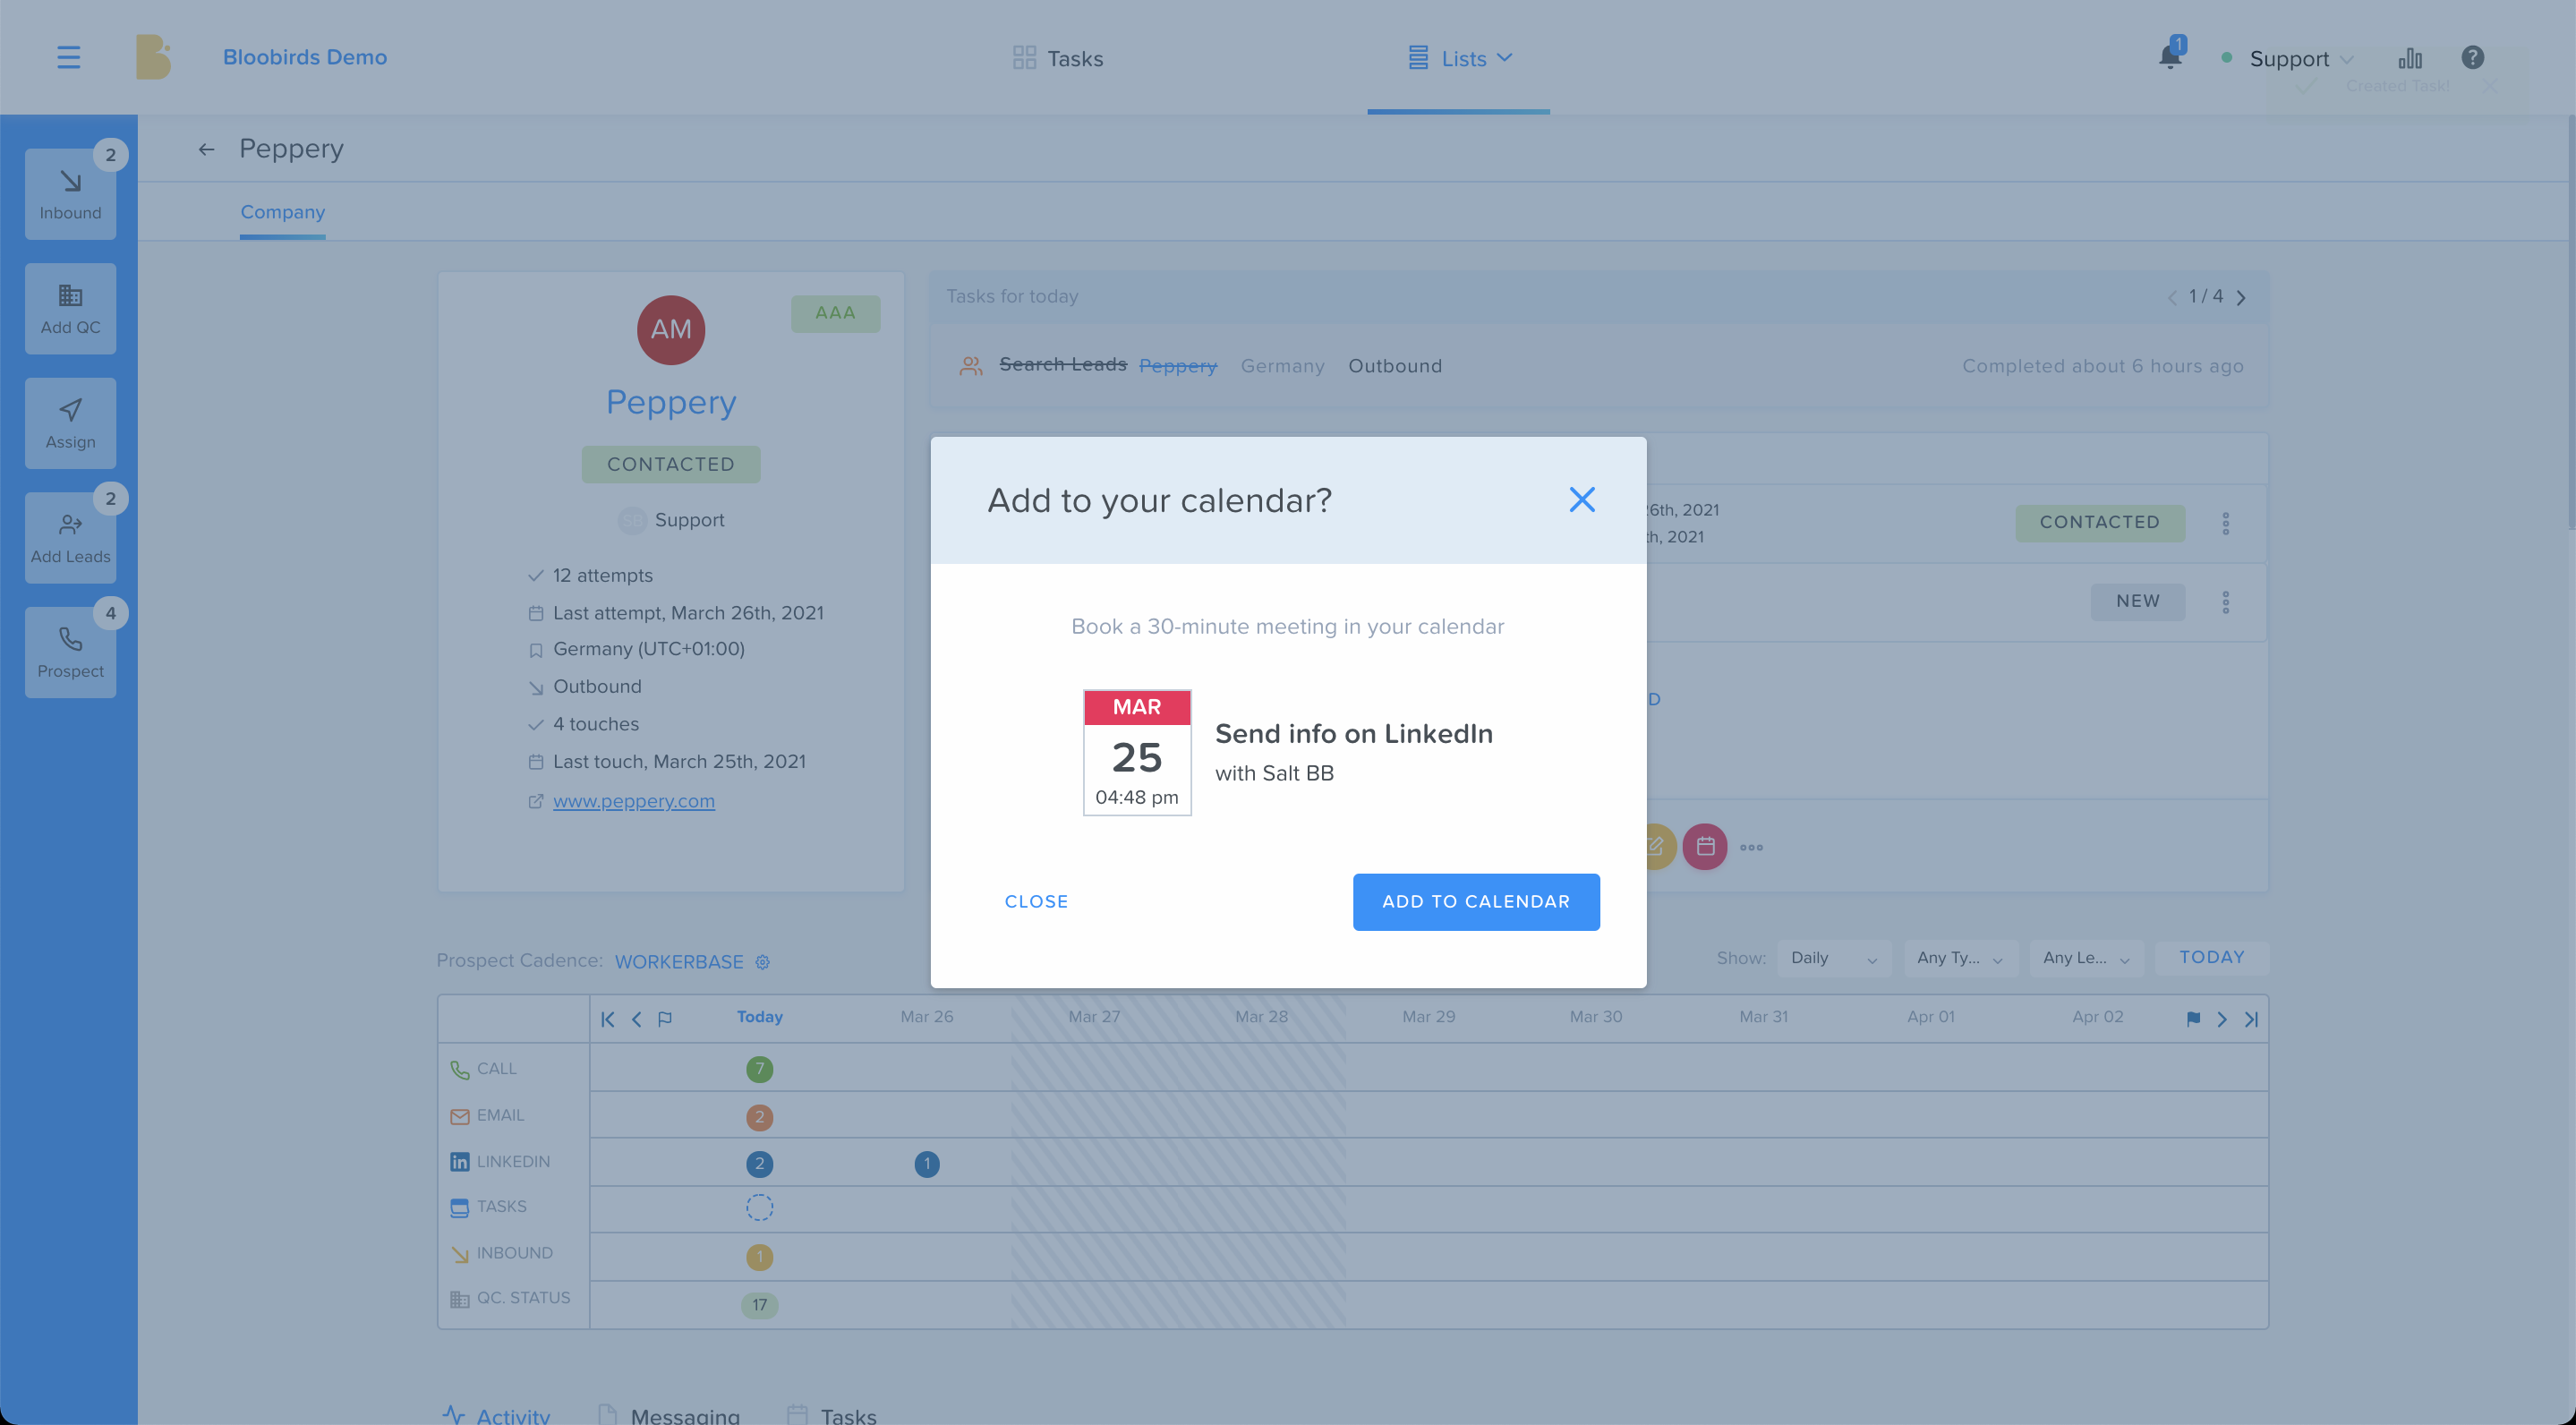Click the Peppery link in today's task
2576x1425 pixels.
coord(1177,366)
